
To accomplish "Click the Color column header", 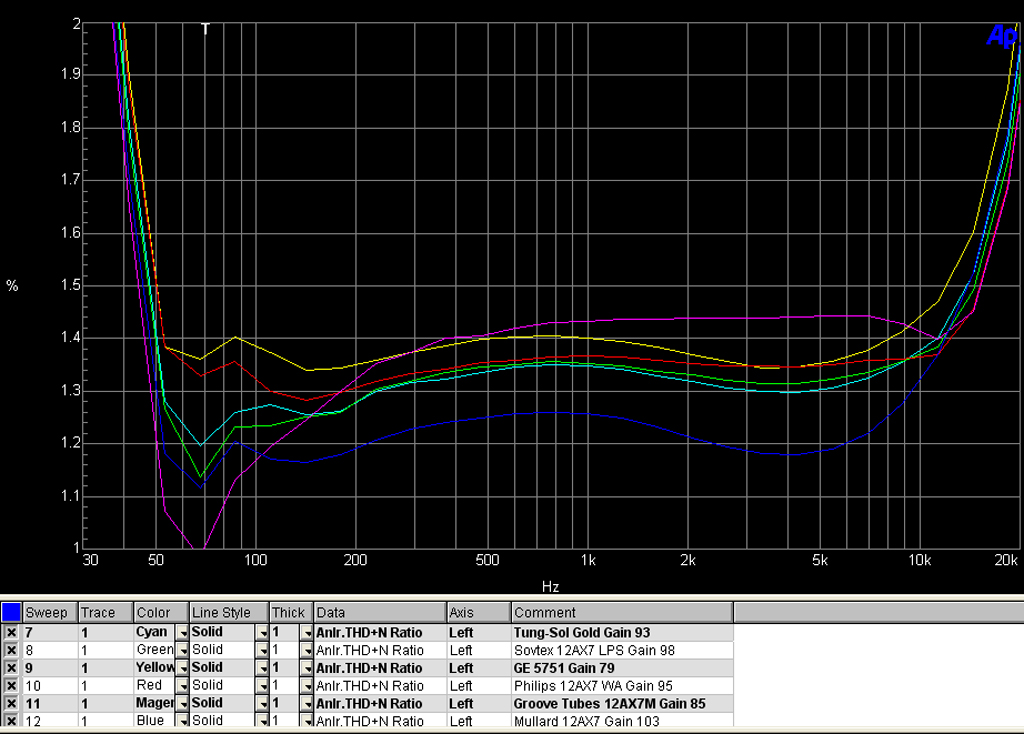I will (161, 613).
